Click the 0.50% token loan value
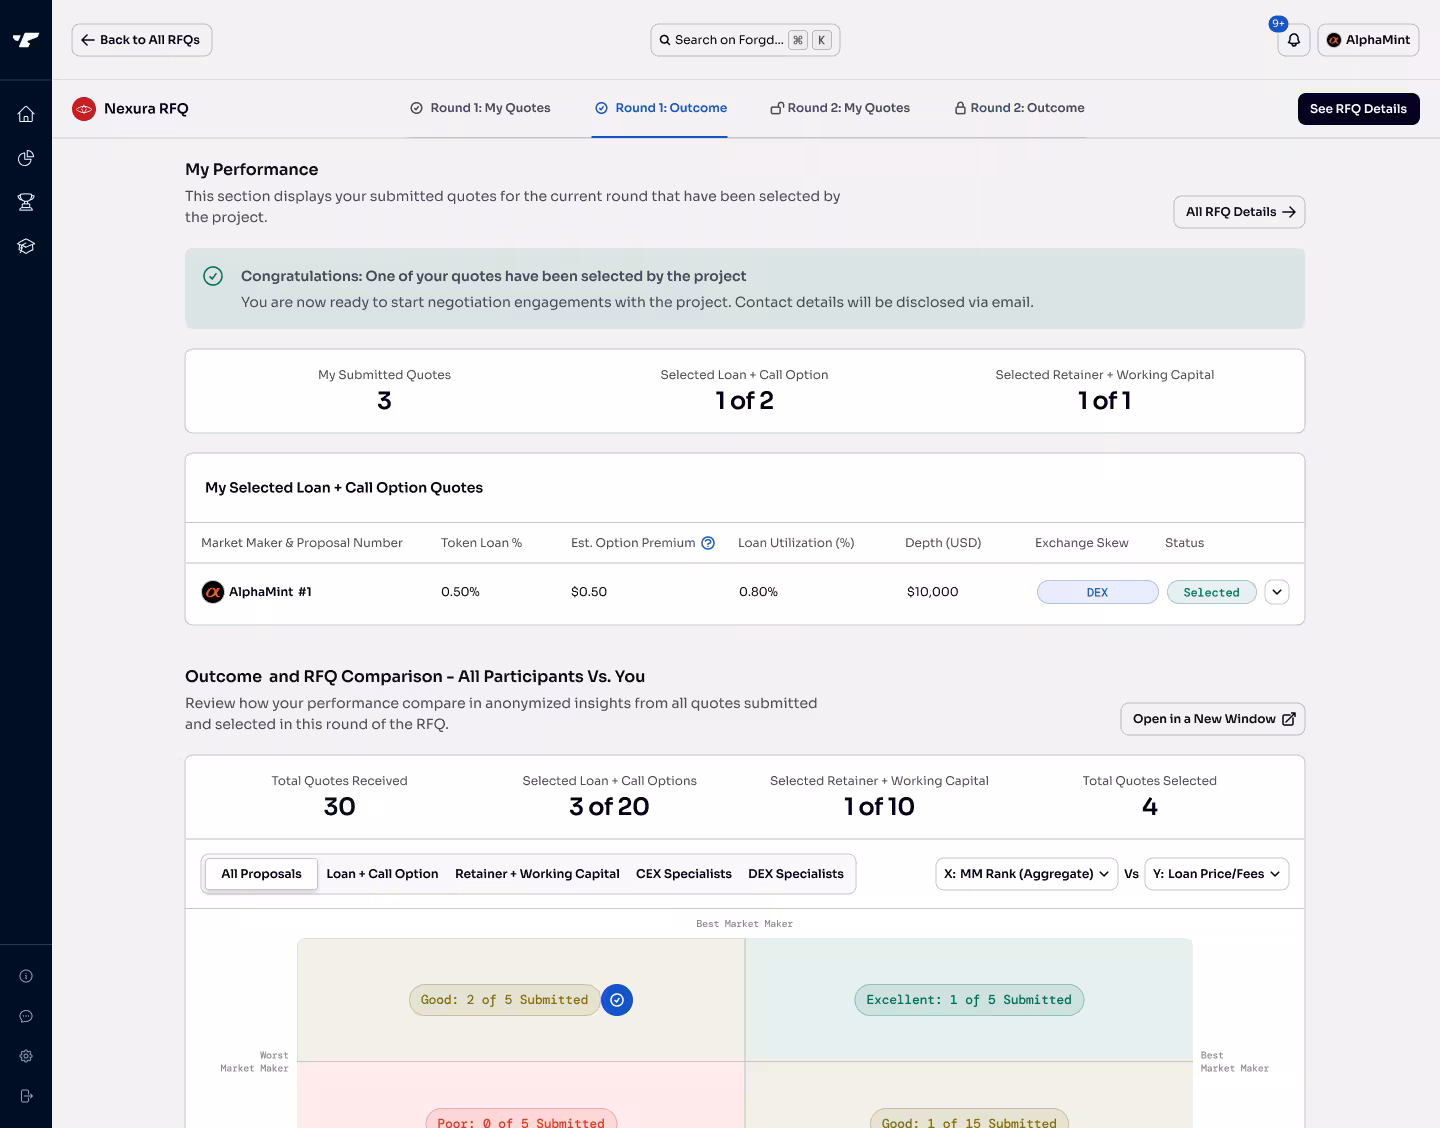The height and width of the screenshot is (1128, 1440). pyautogui.click(x=460, y=592)
